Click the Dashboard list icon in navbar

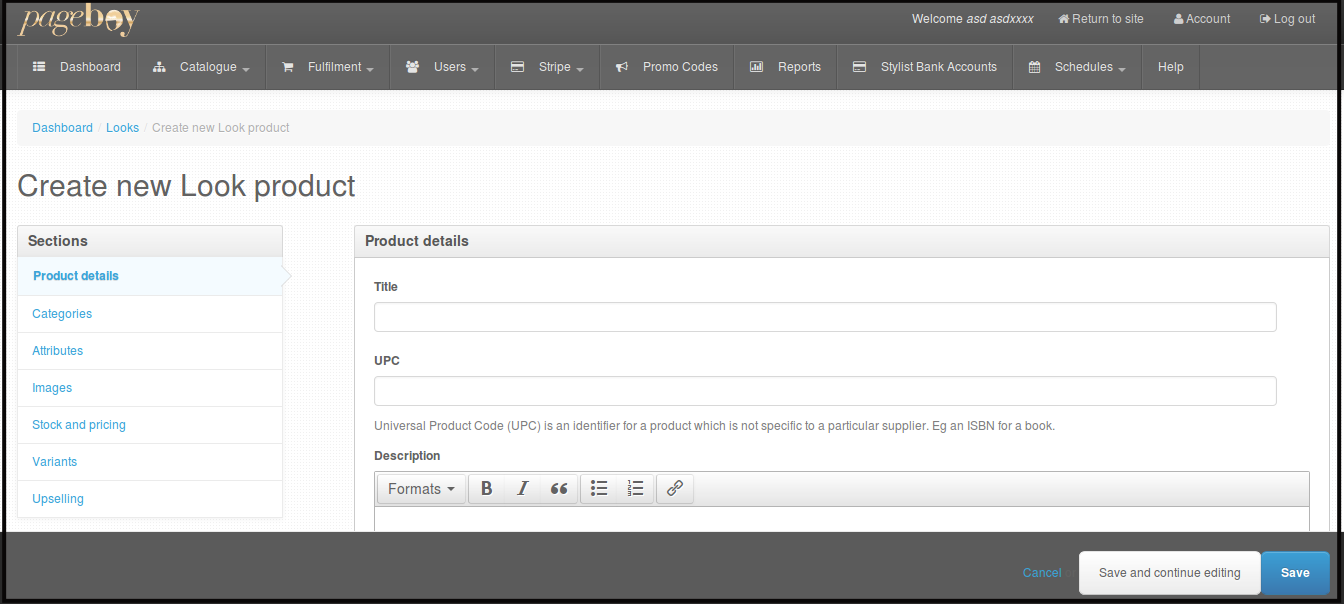(x=39, y=67)
